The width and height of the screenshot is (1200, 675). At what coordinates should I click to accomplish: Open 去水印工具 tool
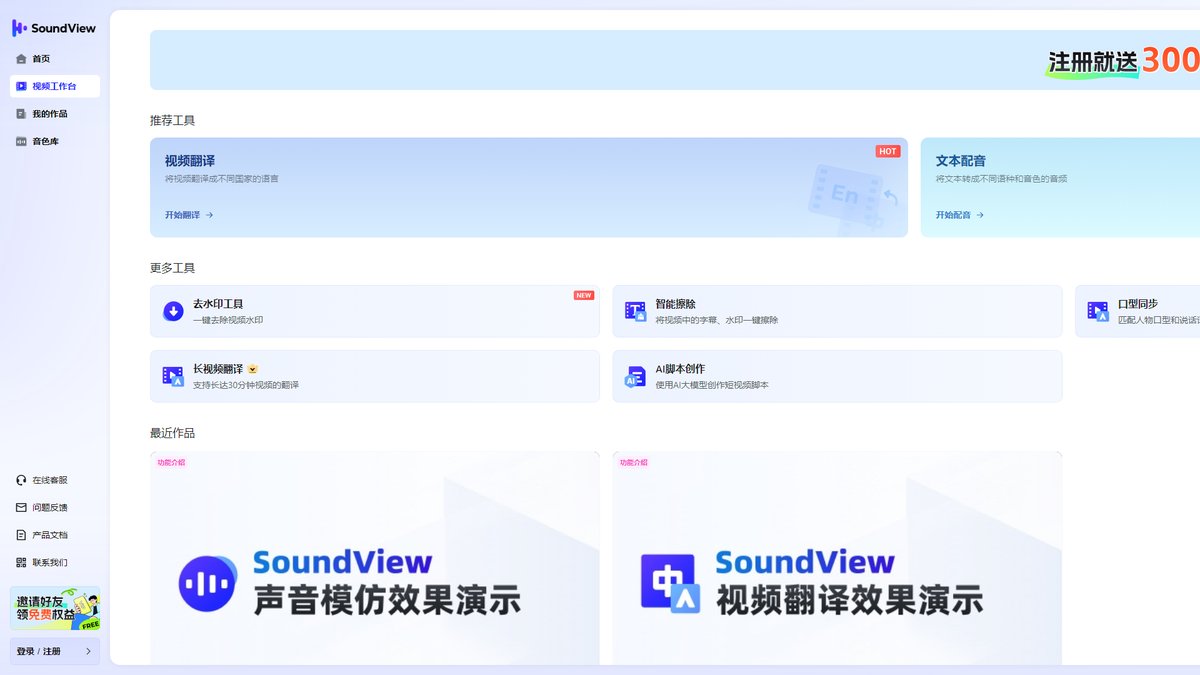click(x=375, y=311)
